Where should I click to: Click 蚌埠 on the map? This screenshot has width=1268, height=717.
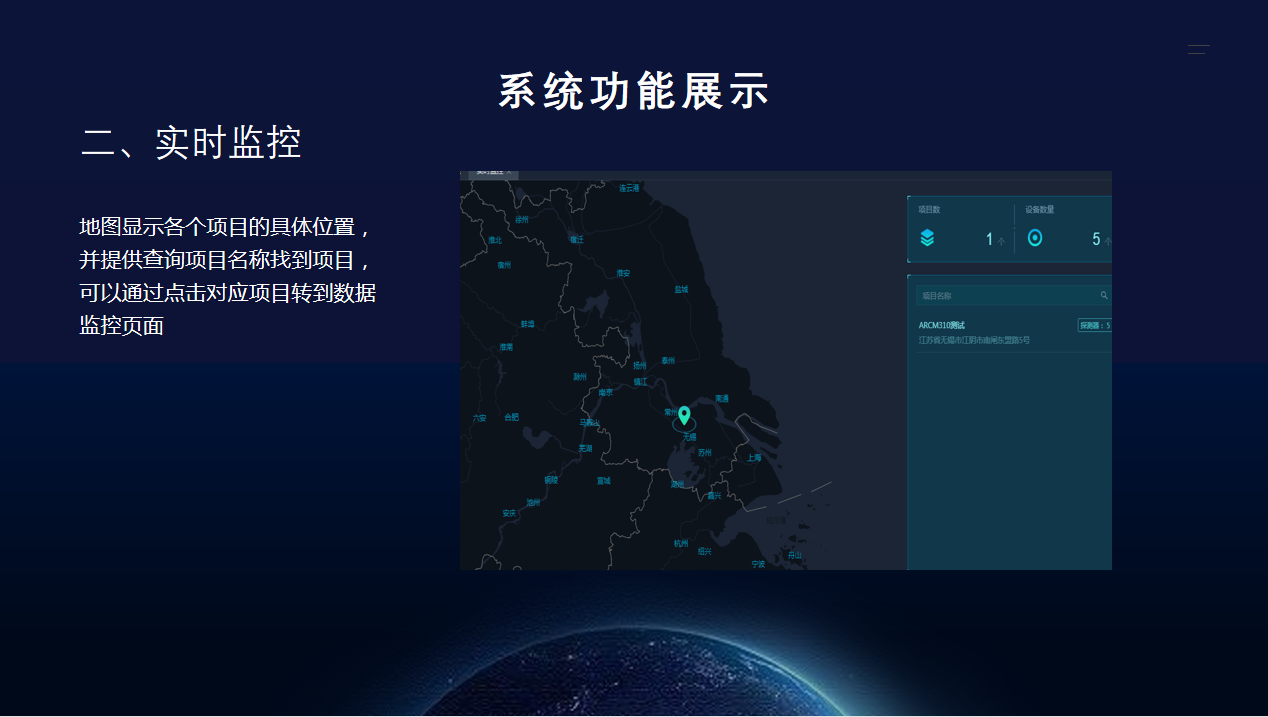tap(527, 324)
